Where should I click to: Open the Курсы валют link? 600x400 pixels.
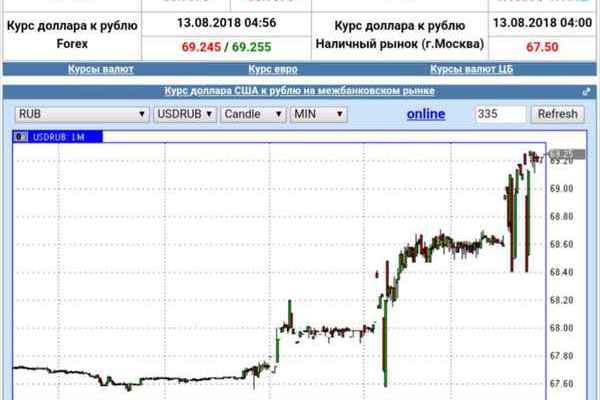point(100,70)
